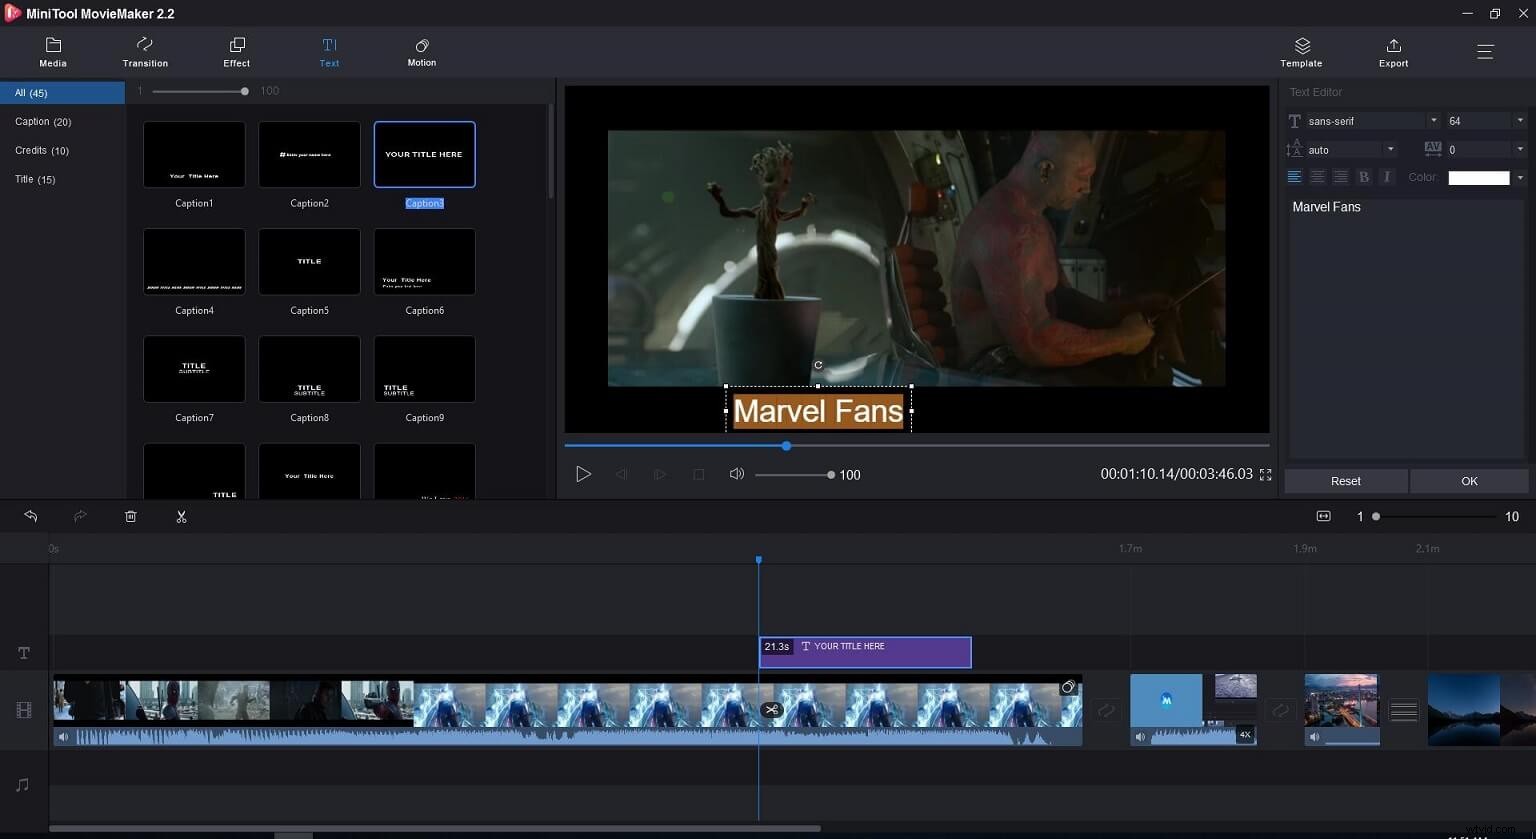Select the Credits category
The height and width of the screenshot is (839, 1536).
coord(42,150)
